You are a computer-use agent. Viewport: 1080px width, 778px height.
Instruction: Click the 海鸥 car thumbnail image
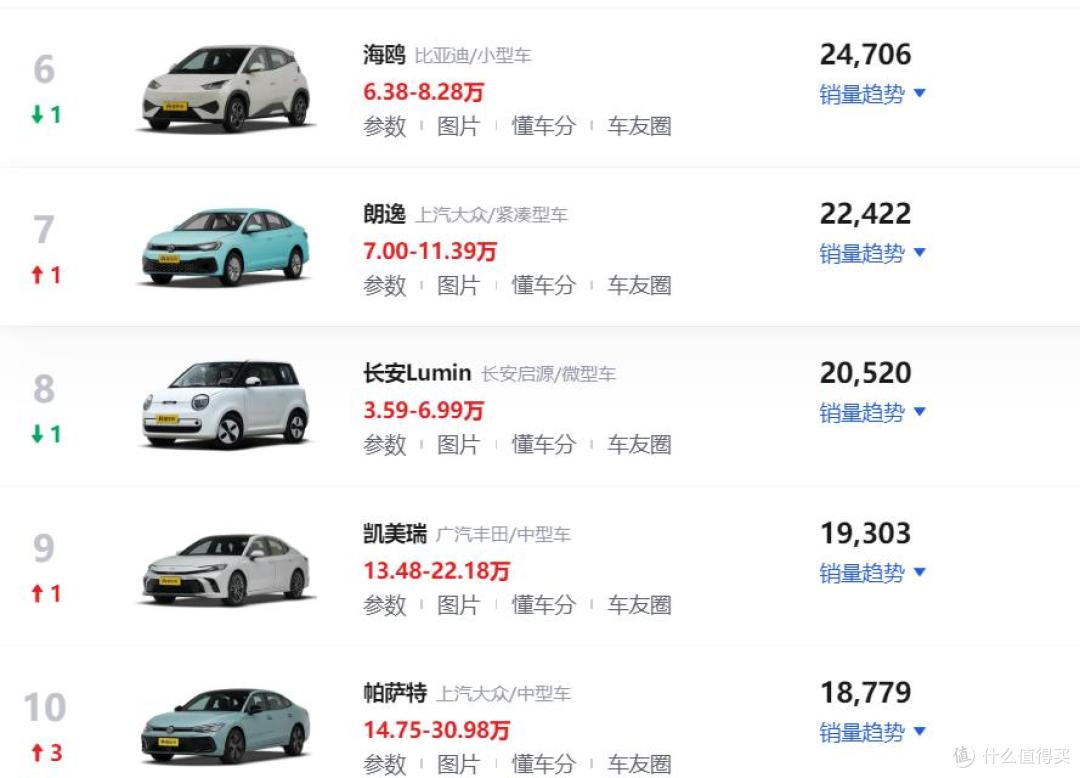[x=226, y=87]
